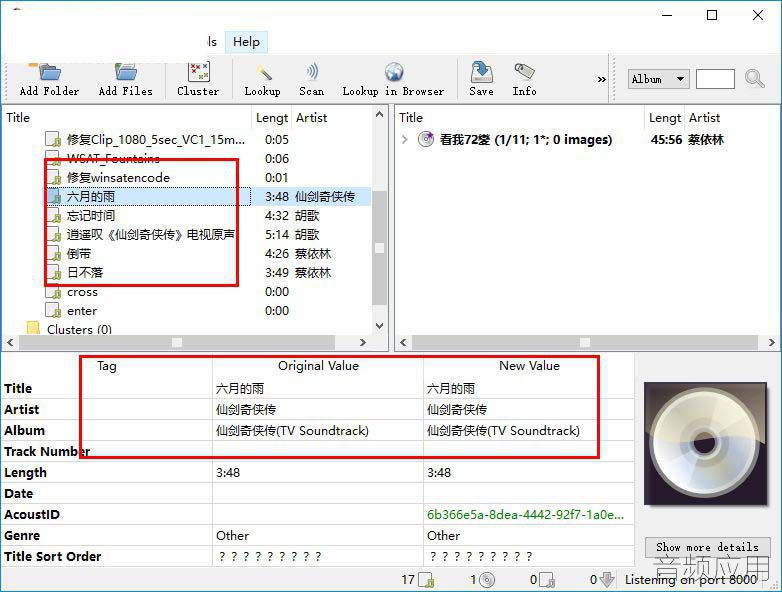The width and height of the screenshot is (782, 592).
Task: Click the pending files status icon
Action: [x=547, y=580]
